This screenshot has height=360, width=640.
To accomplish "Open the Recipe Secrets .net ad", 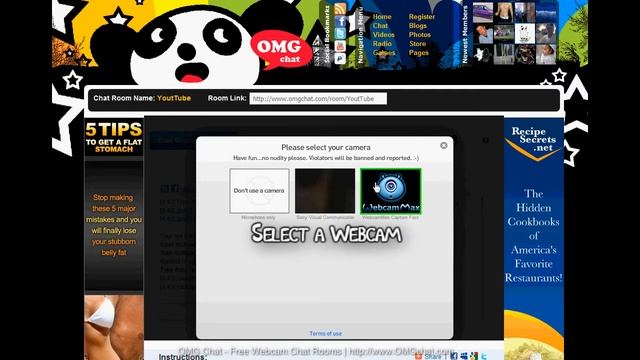I will coord(534,239).
